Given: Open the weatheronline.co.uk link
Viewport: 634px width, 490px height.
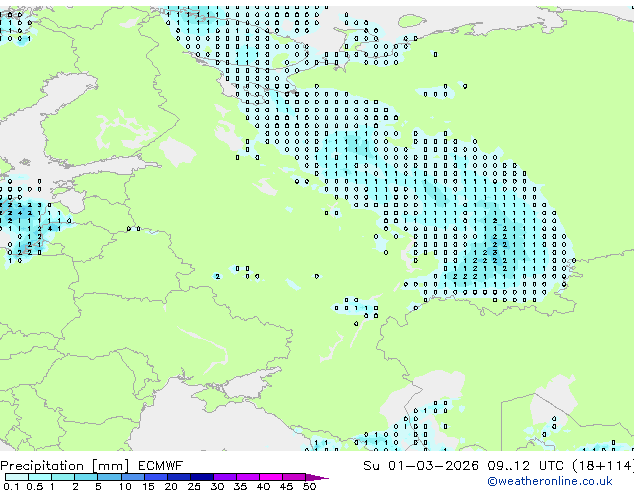Looking at the screenshot, I should point(550,481).
